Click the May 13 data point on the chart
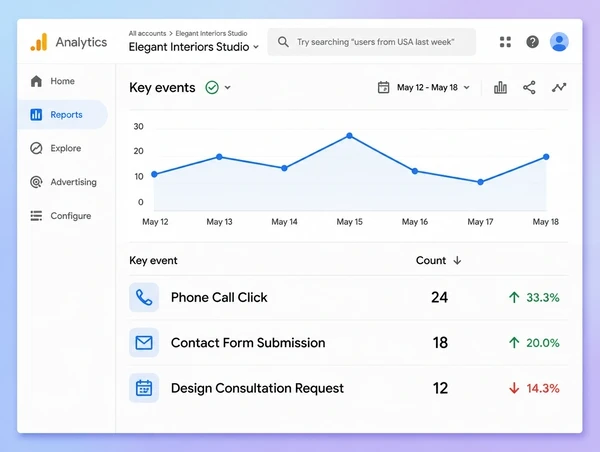Viewport: 600px width, 452px height. 219,157
